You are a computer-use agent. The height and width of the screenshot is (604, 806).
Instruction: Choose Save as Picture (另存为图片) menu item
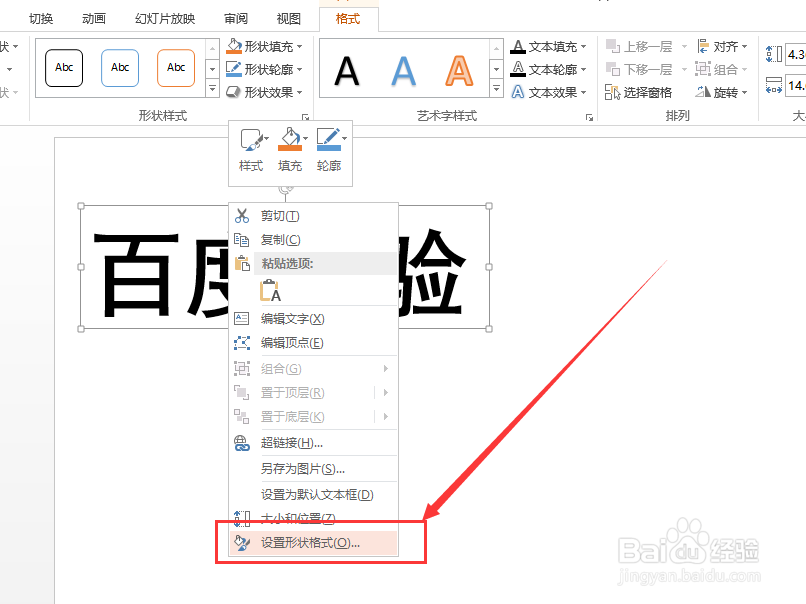(314, 469)
